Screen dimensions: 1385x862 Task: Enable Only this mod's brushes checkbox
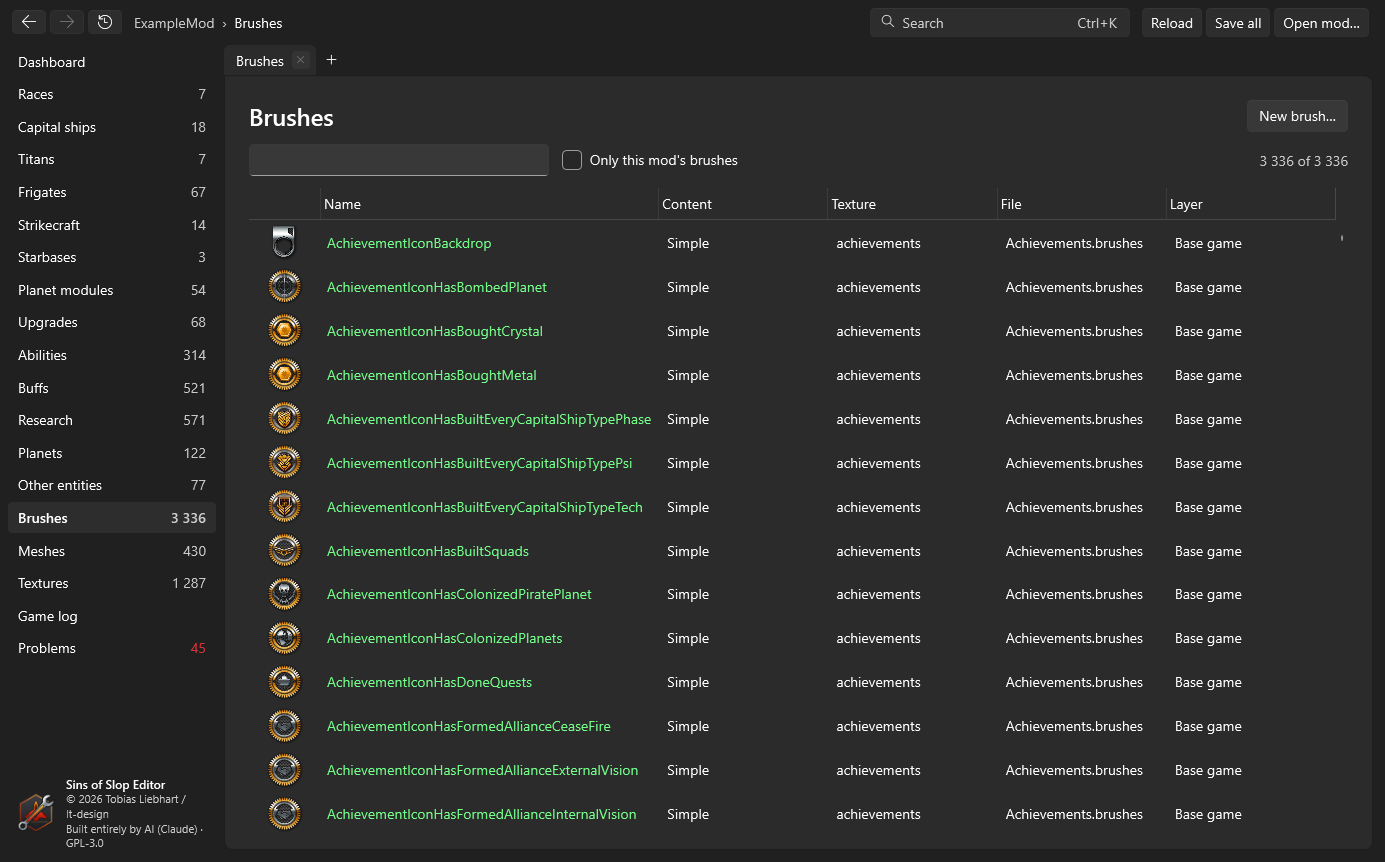[572, 160]
